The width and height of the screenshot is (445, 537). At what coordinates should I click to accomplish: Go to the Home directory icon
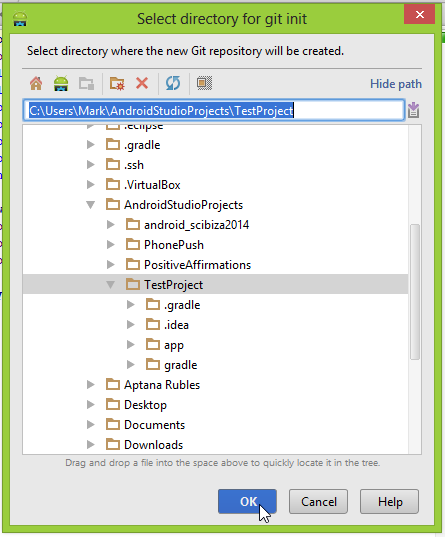(36, 83)
